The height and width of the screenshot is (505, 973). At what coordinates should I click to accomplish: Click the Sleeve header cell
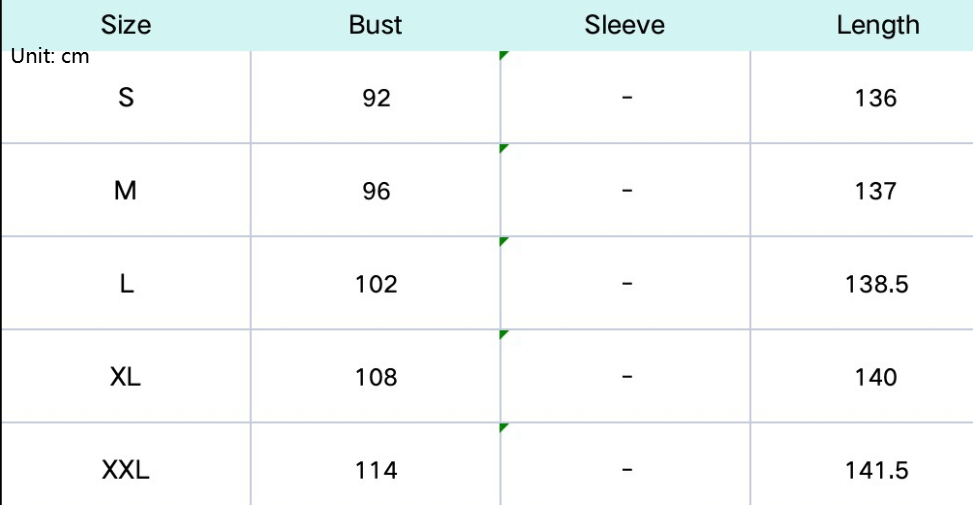[625, 25]
